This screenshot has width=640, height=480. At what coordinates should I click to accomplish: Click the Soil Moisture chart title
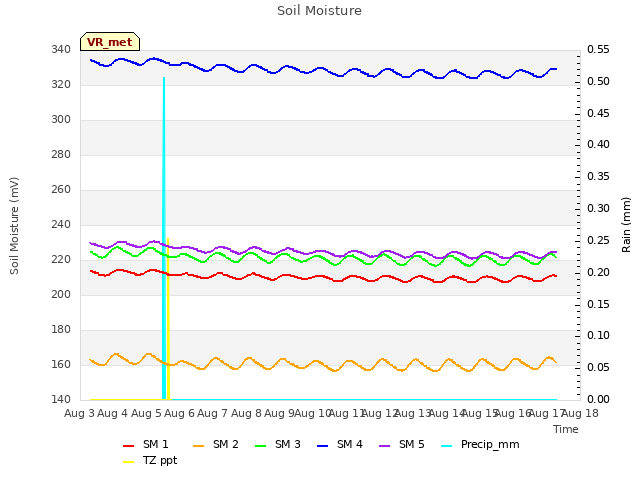click(320, 11)
